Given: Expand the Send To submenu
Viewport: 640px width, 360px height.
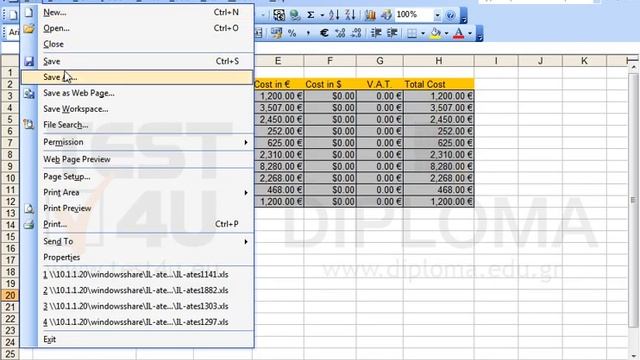Looking at the screenshot, I should coord(137,241).
